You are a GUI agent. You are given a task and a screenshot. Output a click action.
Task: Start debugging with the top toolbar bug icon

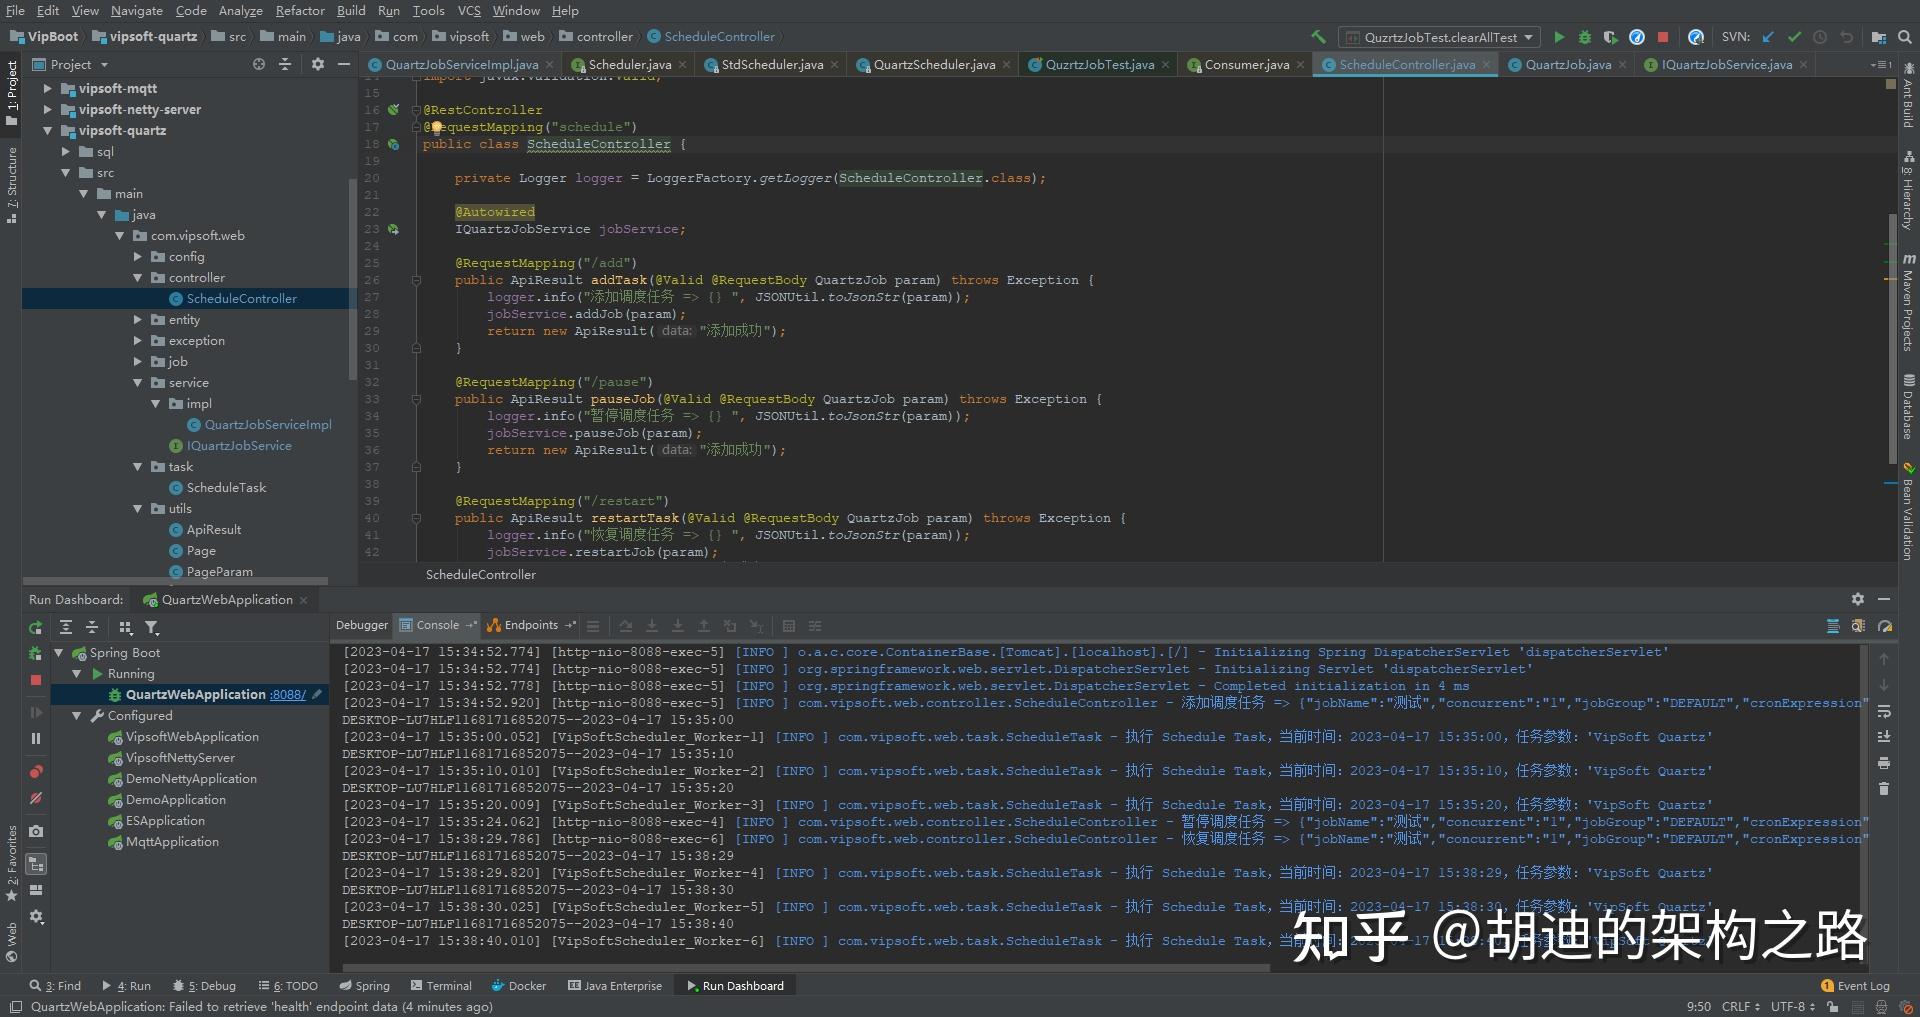(1585, 37)
